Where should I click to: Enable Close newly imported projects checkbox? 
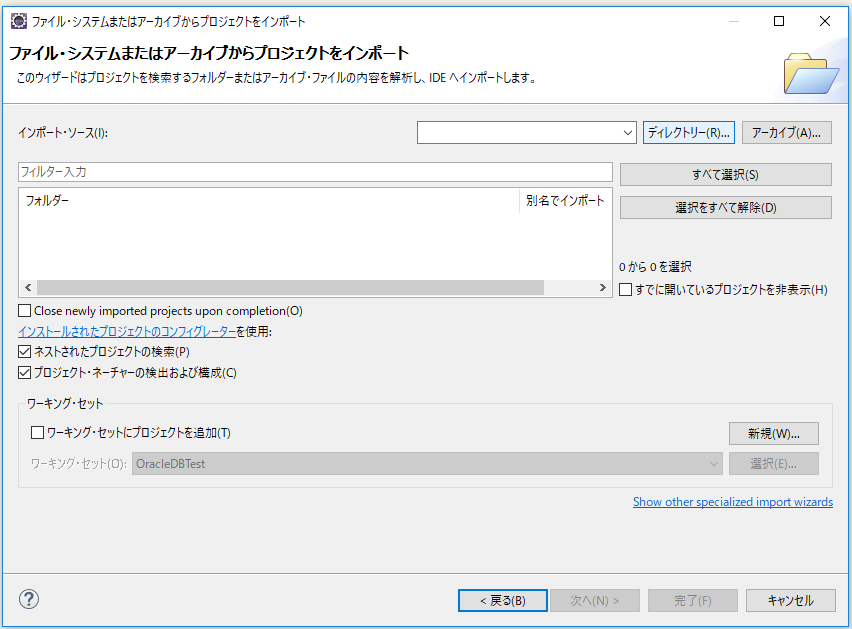pyautogui.click(x=24, y=311)
